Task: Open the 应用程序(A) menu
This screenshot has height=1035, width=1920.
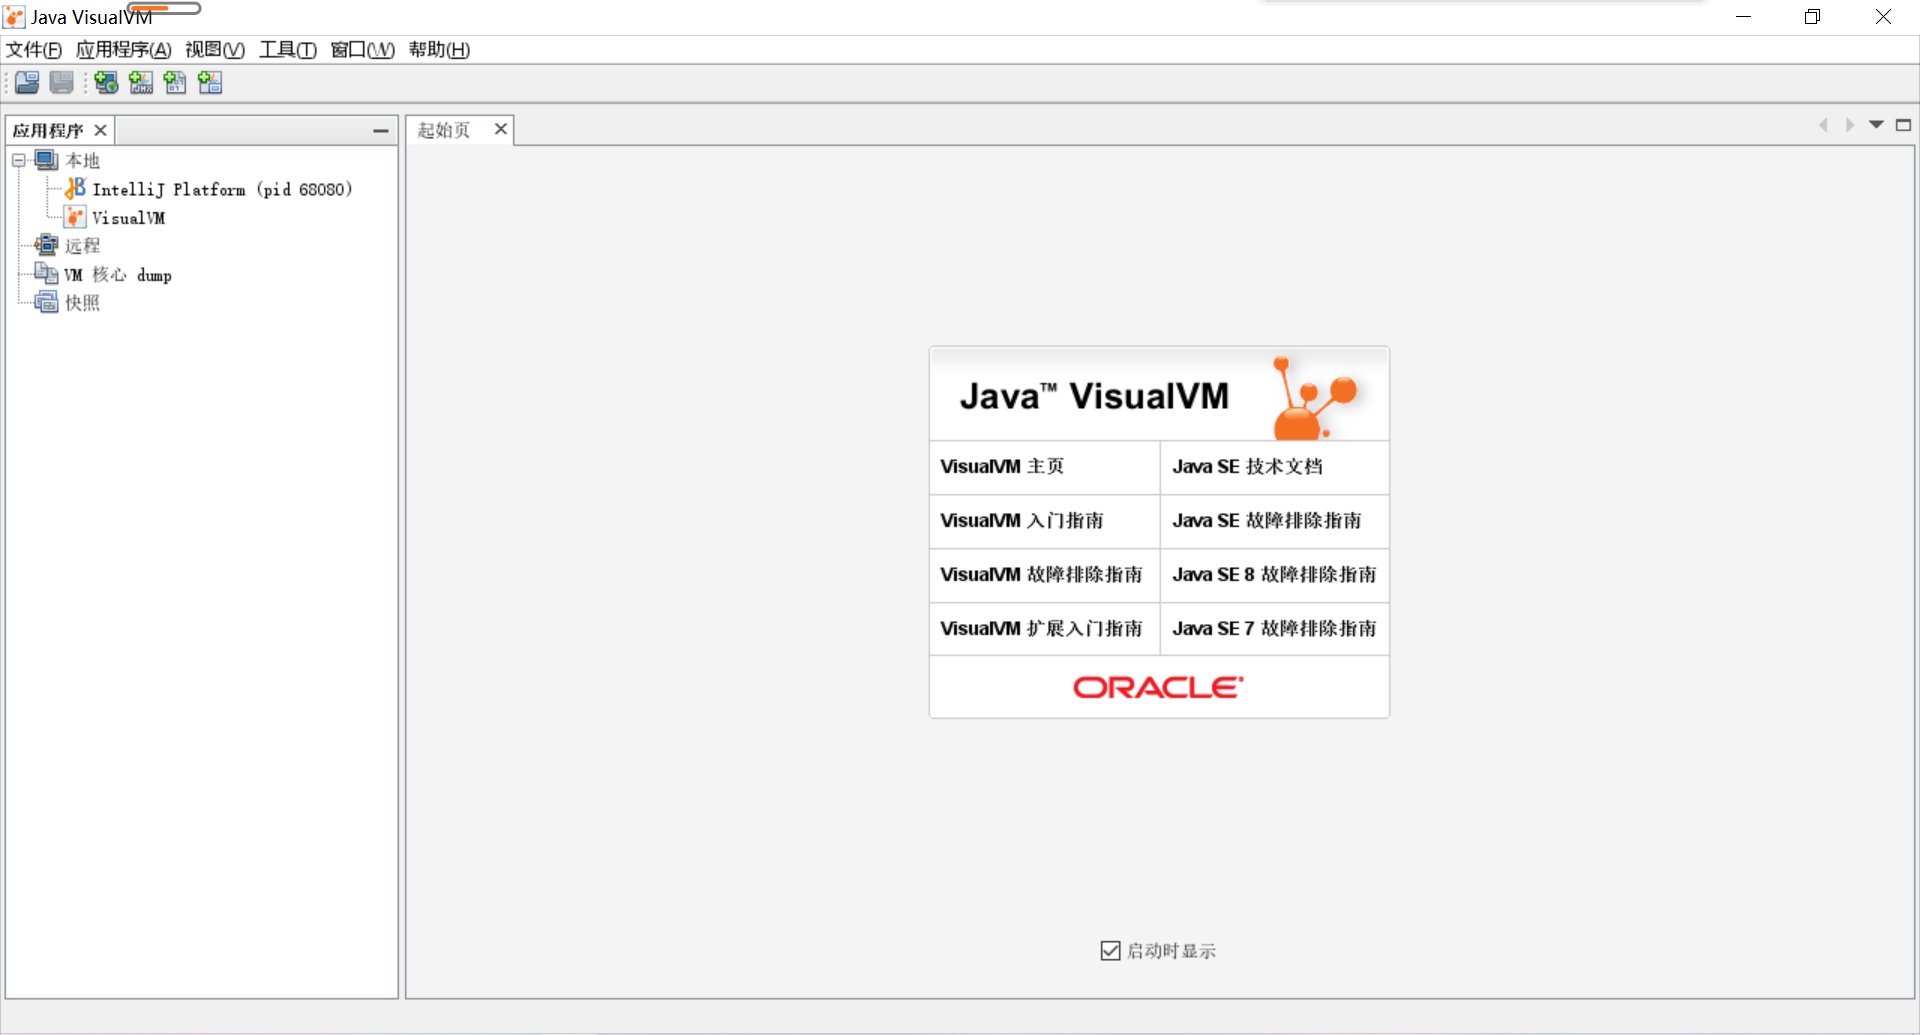Action: pyautogui.click(x=124, y=50)
